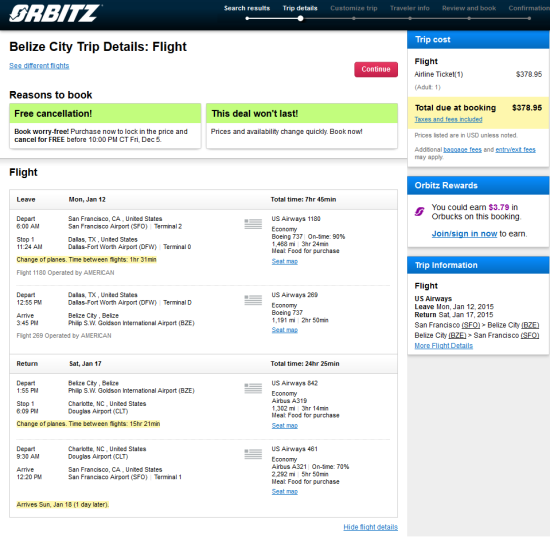Click the $3.79 Orbucks amount
This screenshot has height=537, width=550.
(498, 207)
